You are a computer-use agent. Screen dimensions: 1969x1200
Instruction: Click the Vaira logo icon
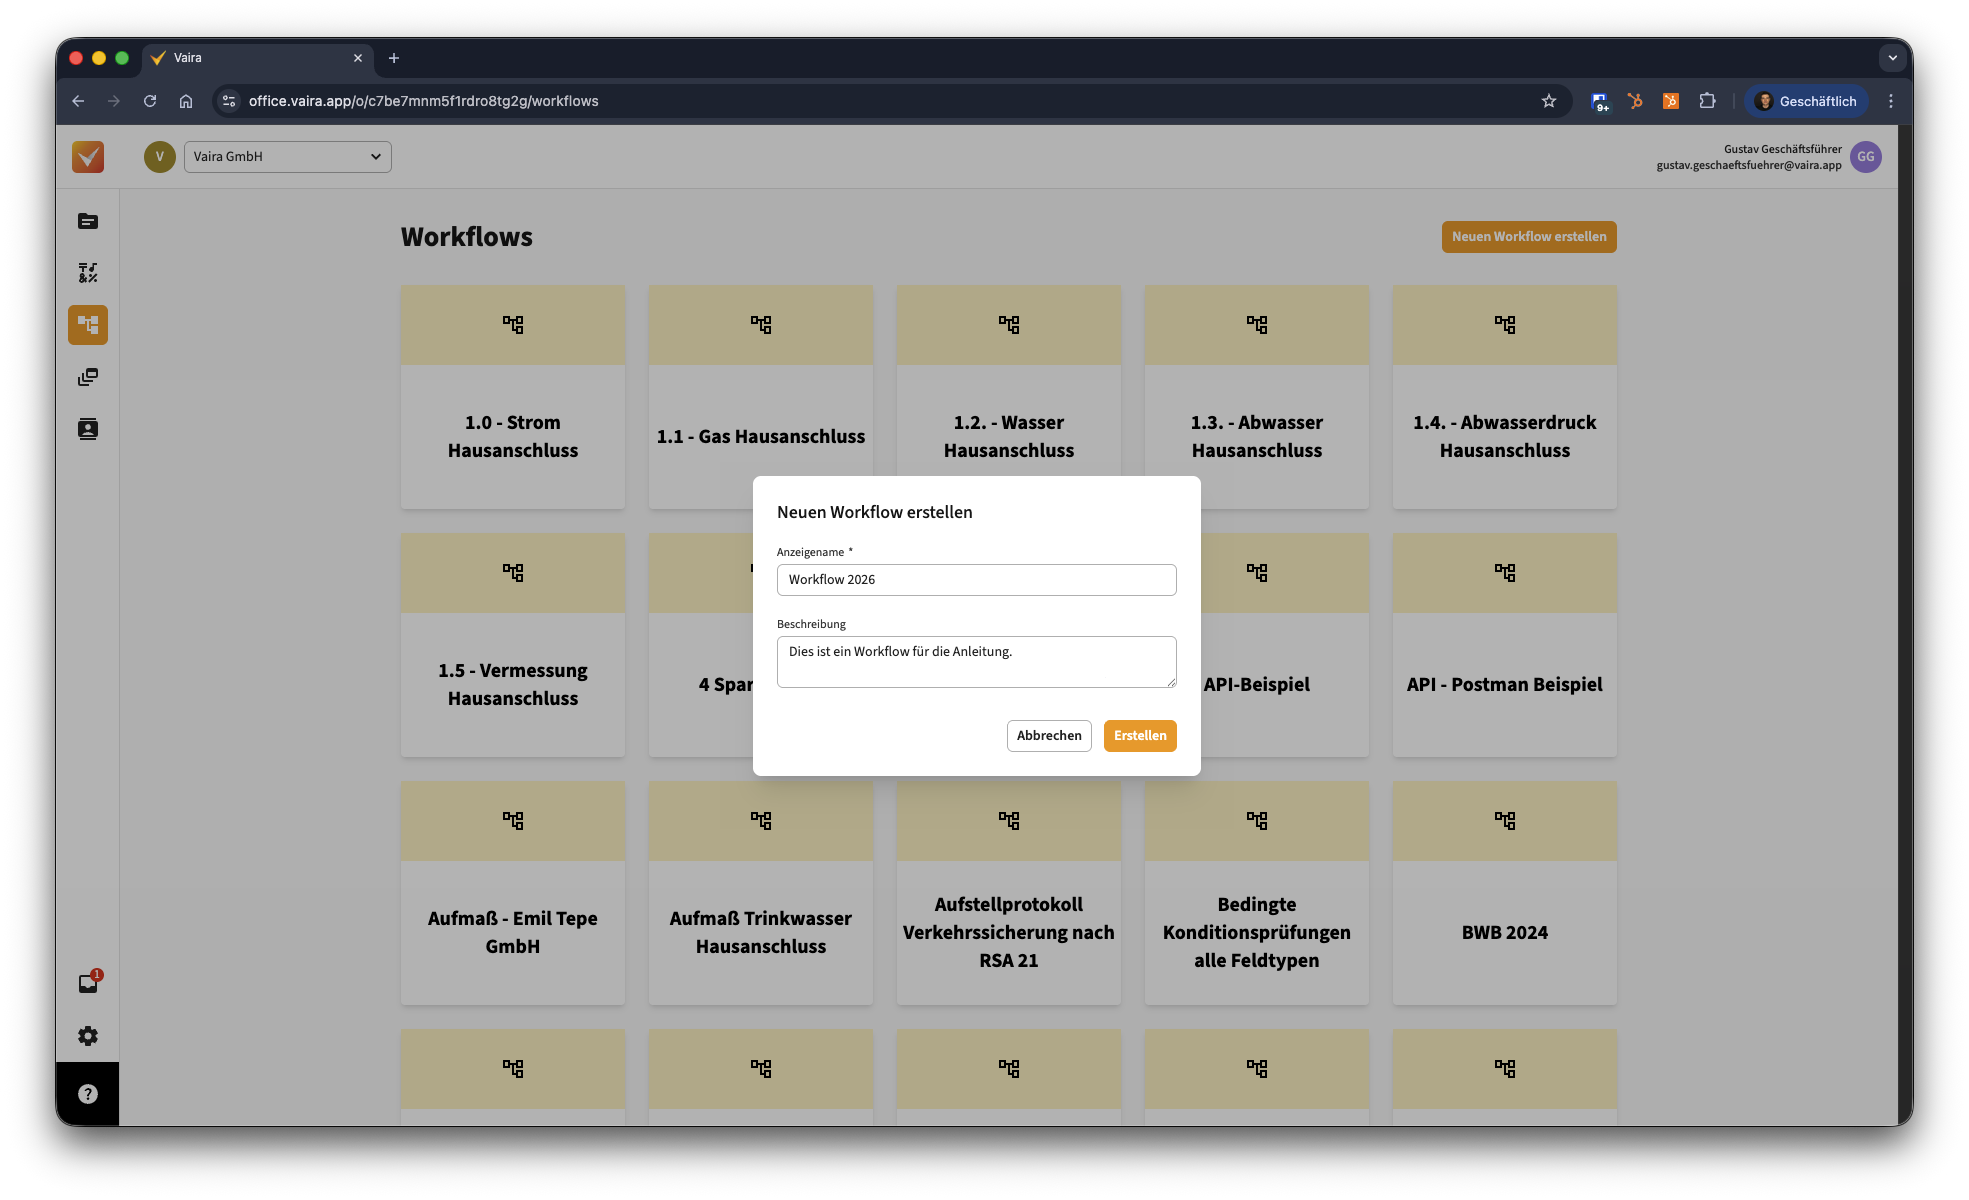click(88, 157)
